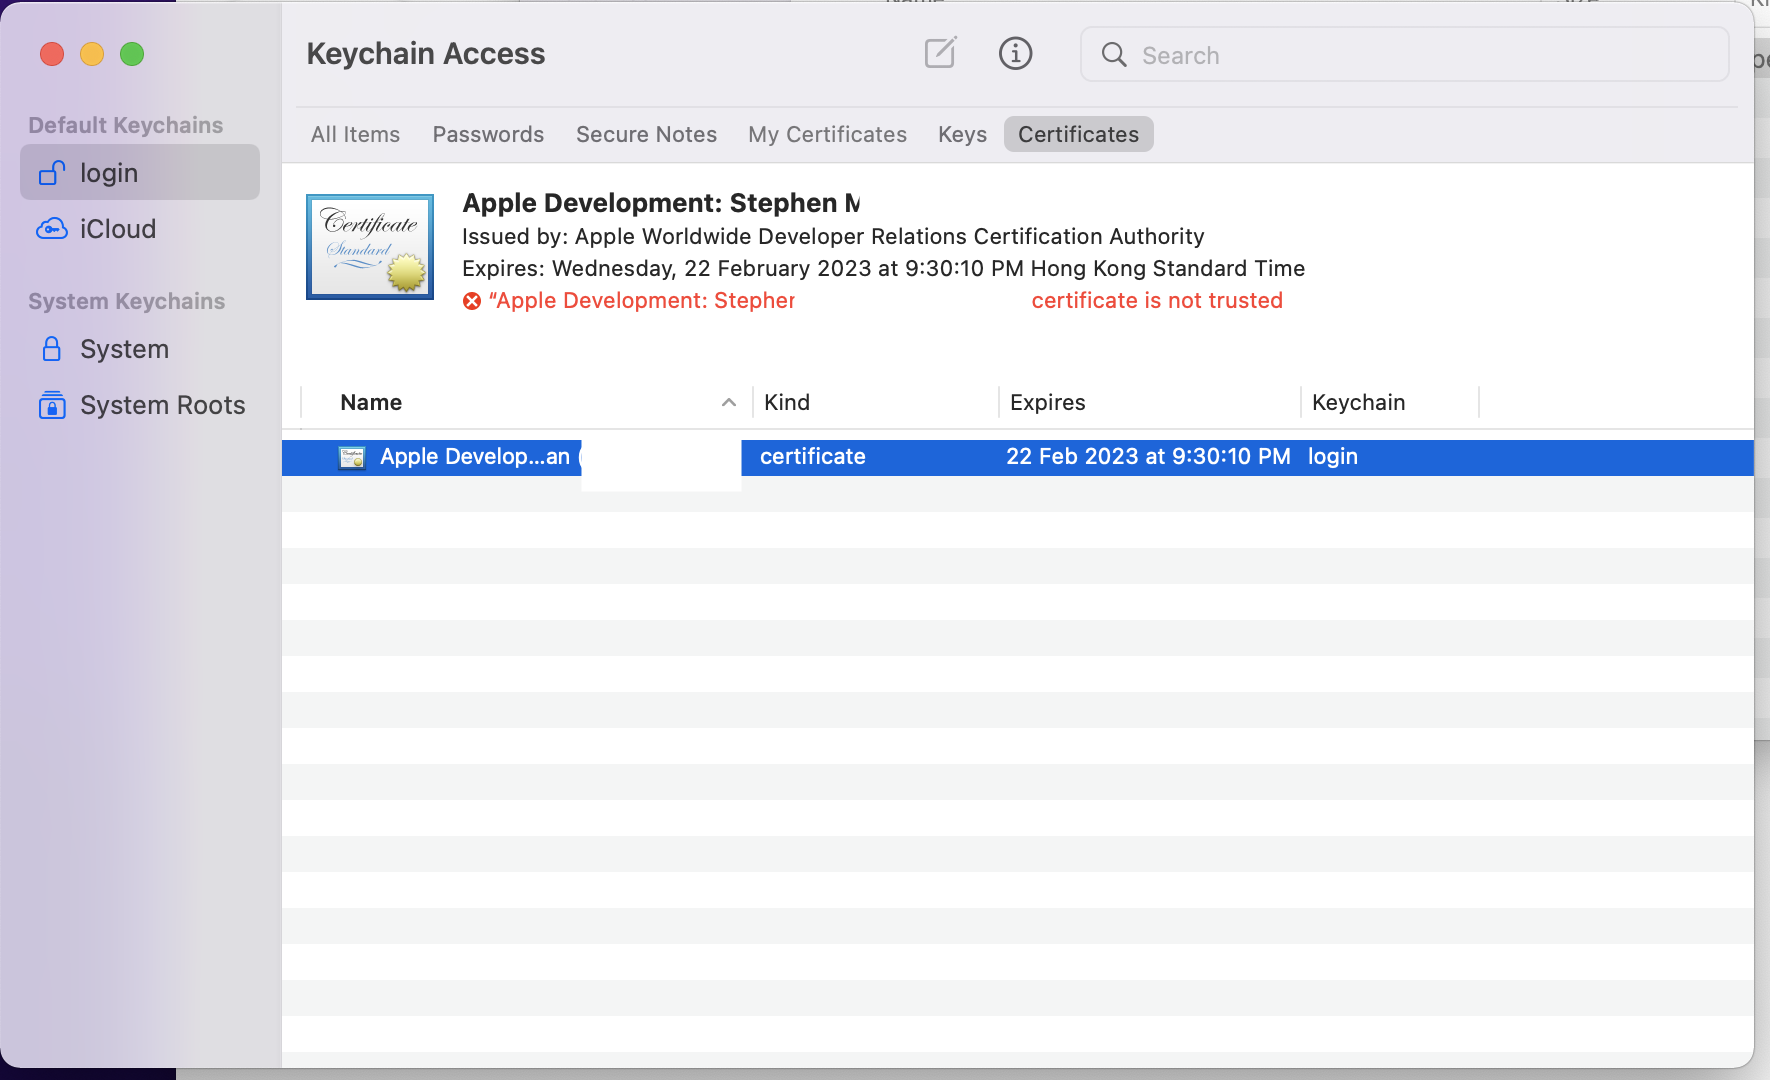Click the 'Expires: Wednesday, 22 February 2023' line
The height and width of the screenshot is (1080, 1770).
883,269
